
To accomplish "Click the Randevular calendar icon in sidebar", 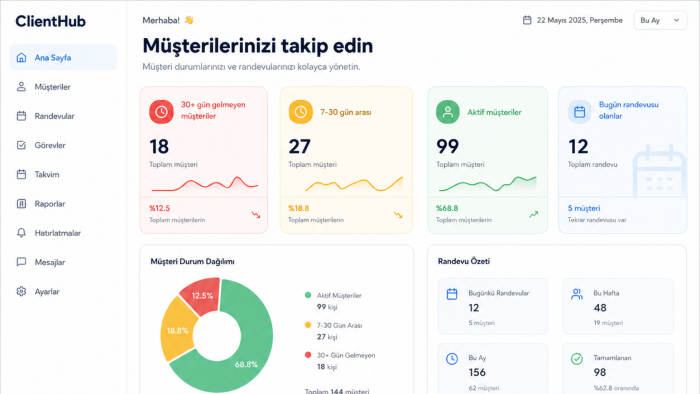I will (21, 116).
